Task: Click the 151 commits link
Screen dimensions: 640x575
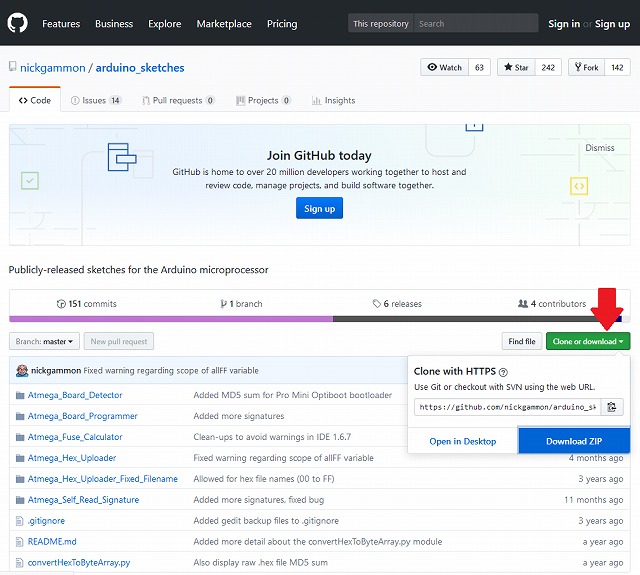Action: (87, 304)
